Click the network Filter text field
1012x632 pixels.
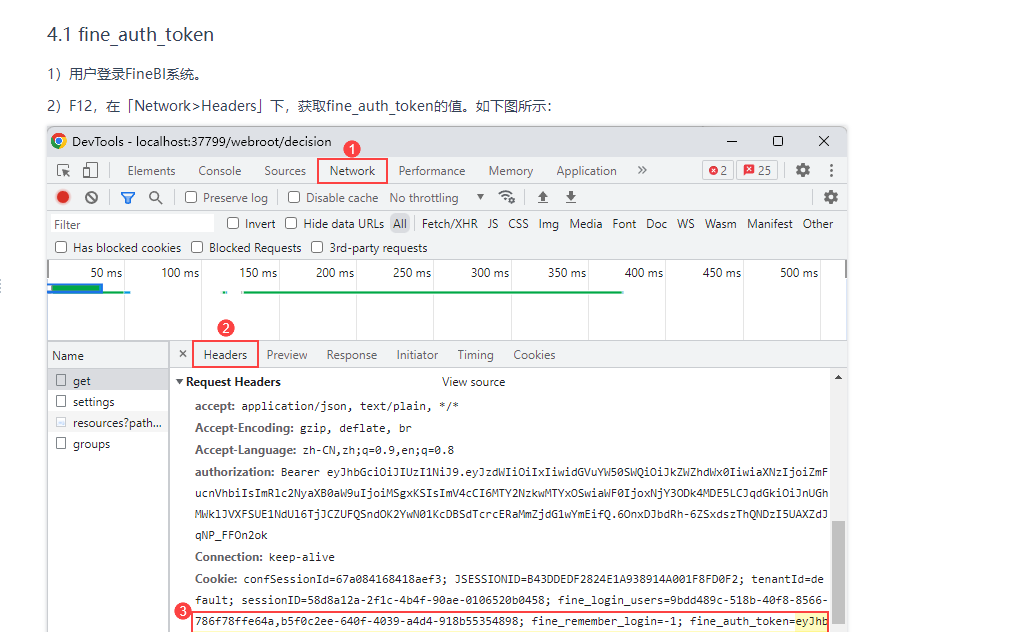(x=132, y=224)
